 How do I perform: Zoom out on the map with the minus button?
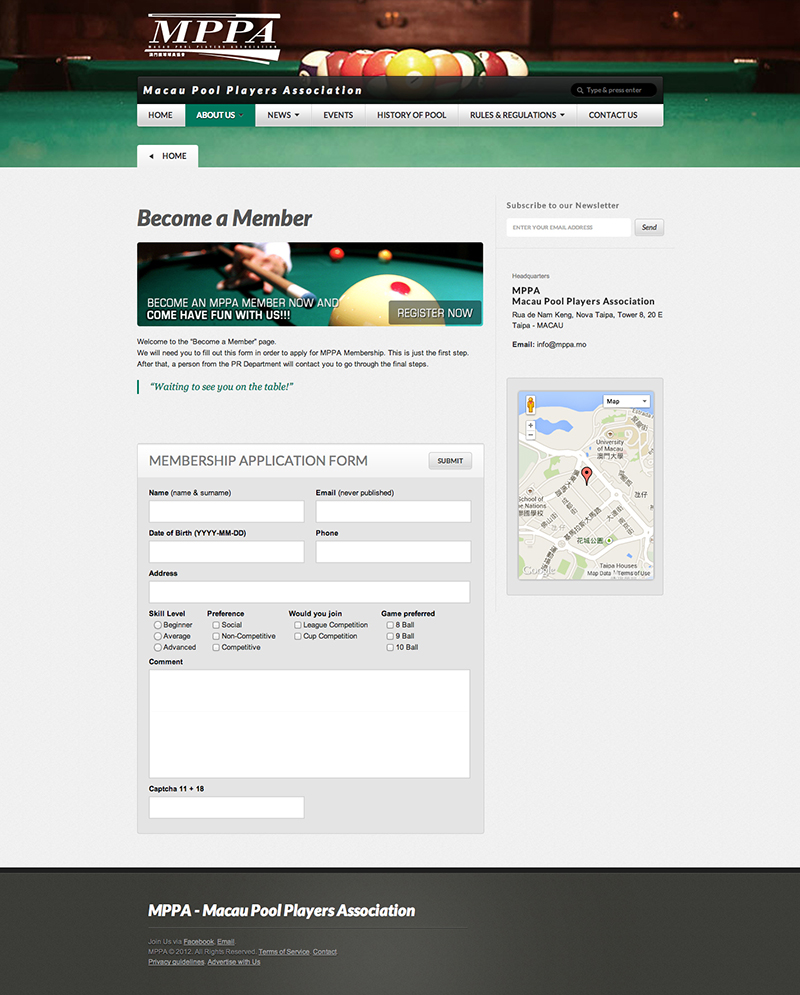pyautogui.click(x=530, y=436)
